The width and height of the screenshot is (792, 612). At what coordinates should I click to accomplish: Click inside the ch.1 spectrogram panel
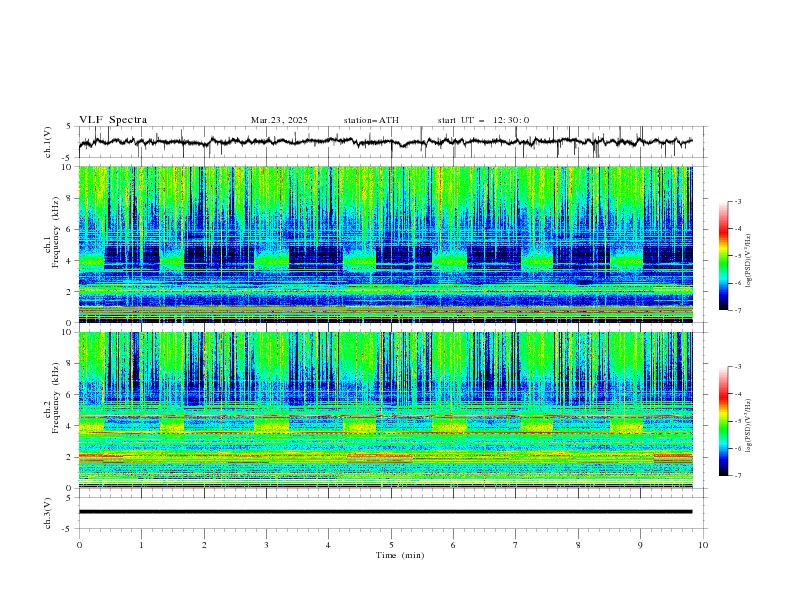coord(385,244)
